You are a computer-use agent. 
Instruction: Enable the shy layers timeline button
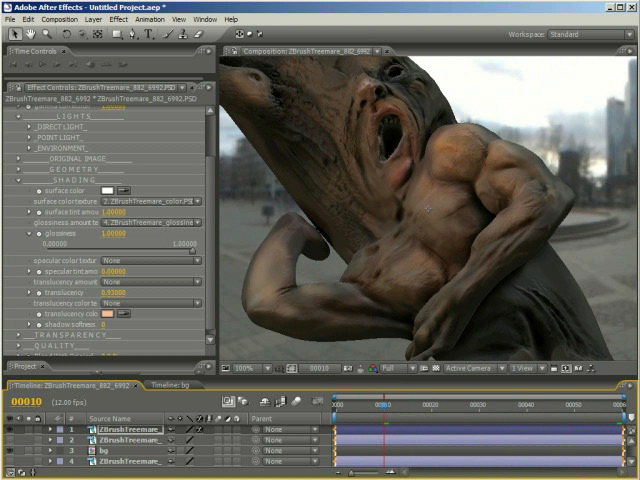pos(265,402)
